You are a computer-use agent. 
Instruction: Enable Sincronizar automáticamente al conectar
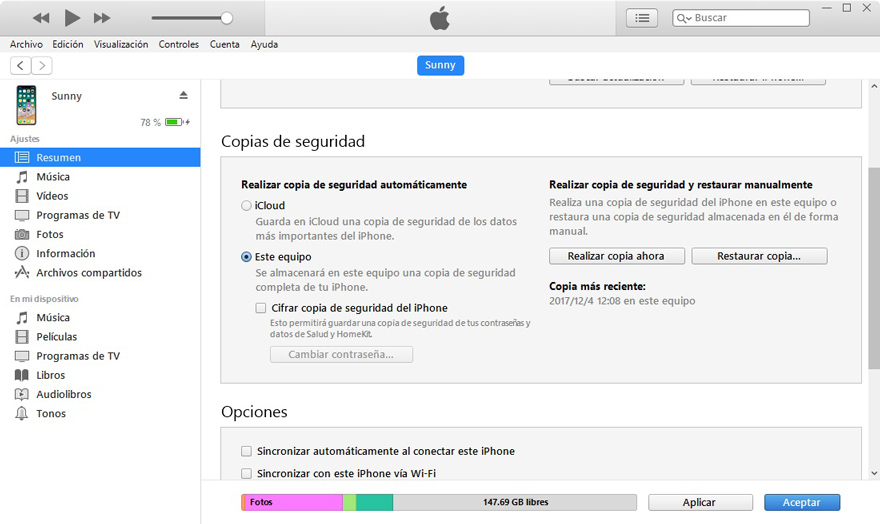coord(246,451)
